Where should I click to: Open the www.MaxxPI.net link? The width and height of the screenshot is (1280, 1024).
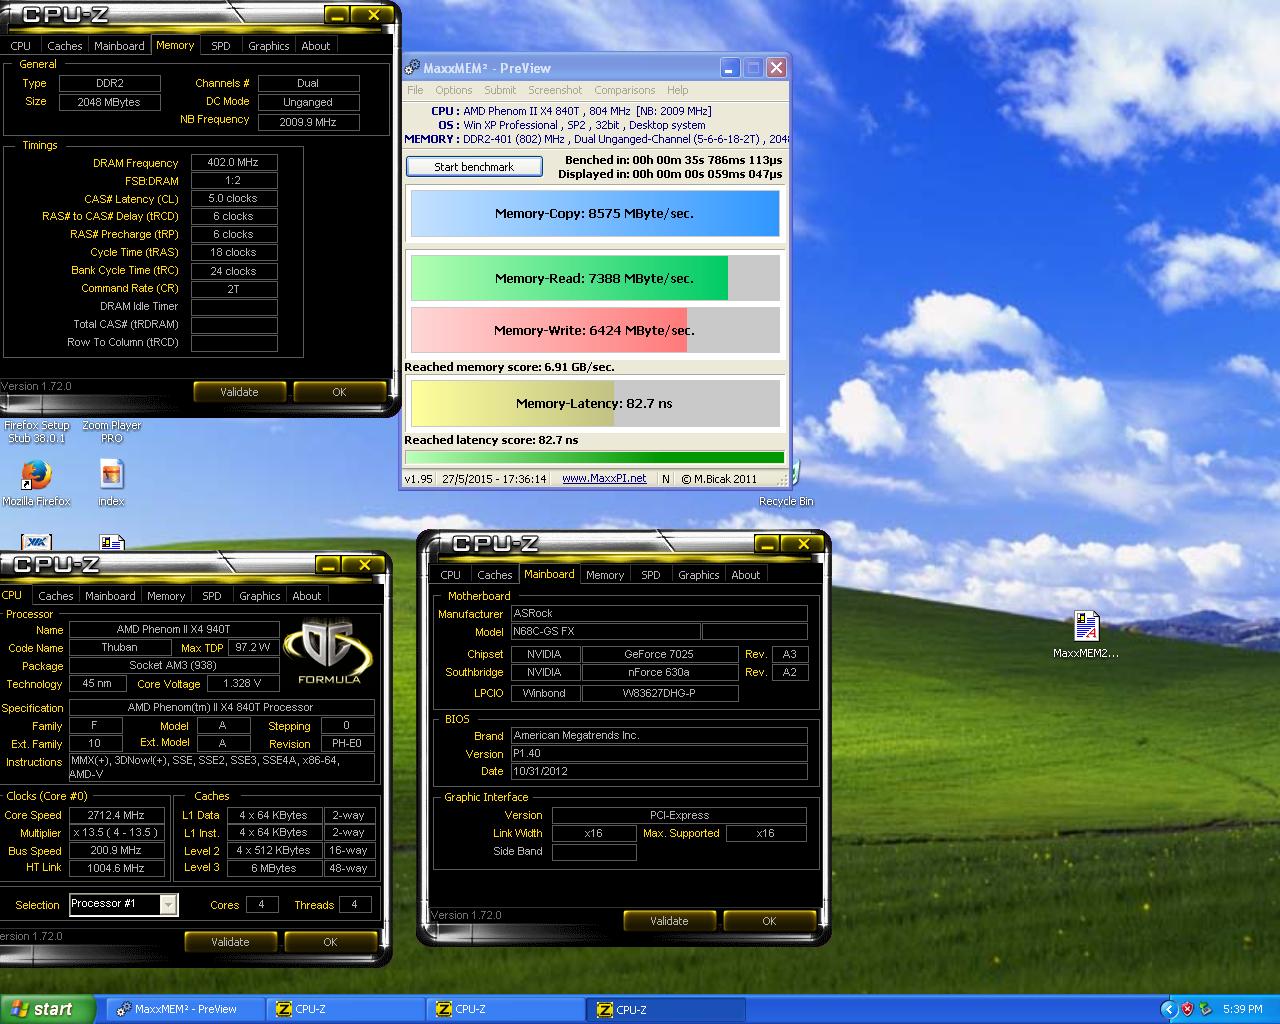[604, 479]
